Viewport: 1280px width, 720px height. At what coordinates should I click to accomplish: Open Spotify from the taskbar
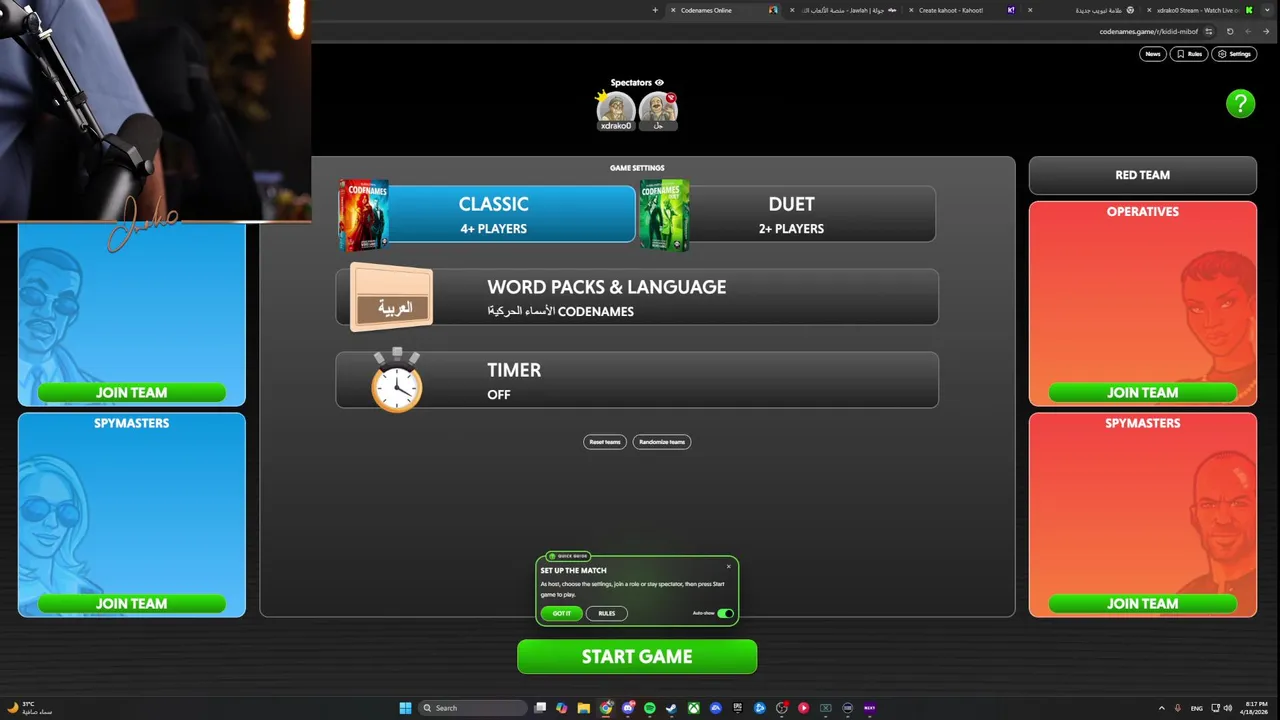(x=650, y=708)
